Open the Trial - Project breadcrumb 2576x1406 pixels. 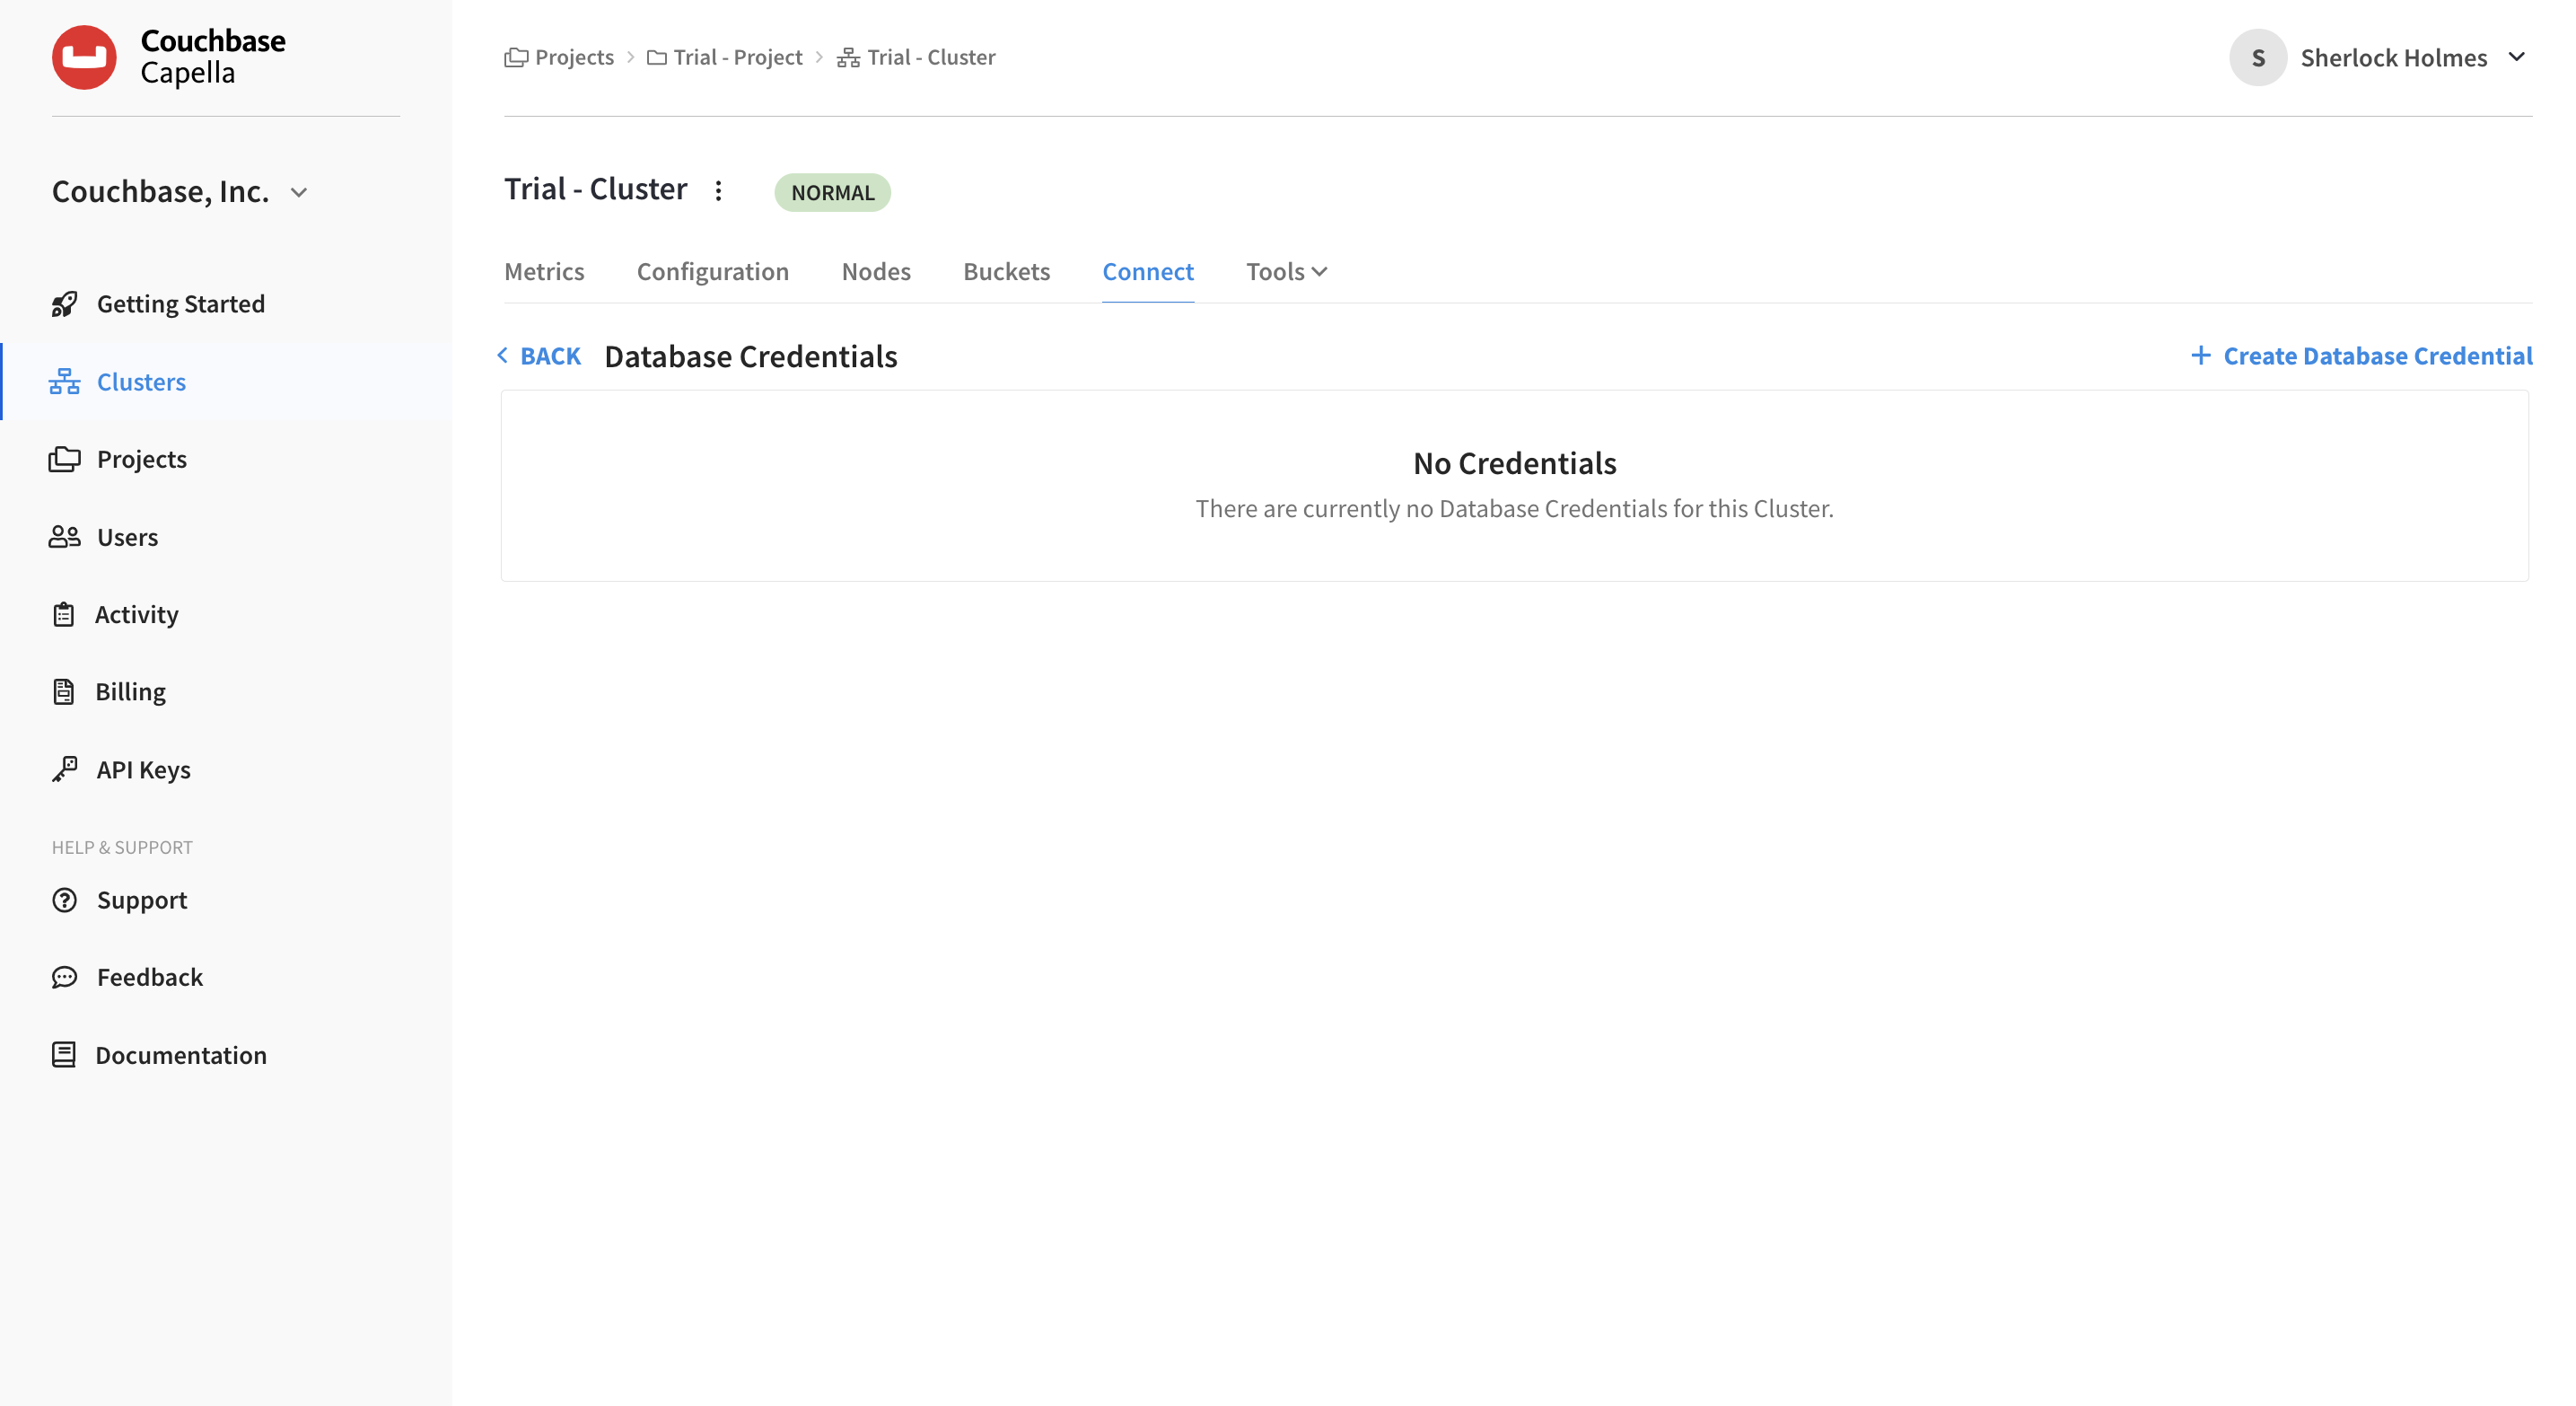pos(738,57)
